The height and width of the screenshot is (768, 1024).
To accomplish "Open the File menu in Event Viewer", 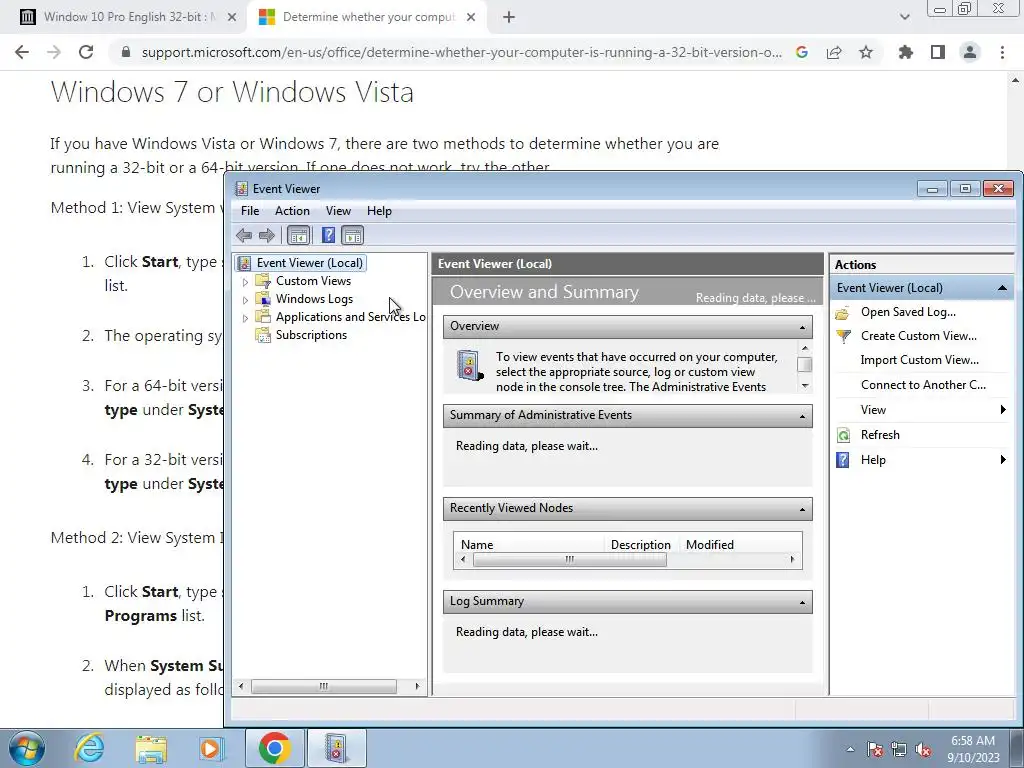I will click(x=249, y=211).
